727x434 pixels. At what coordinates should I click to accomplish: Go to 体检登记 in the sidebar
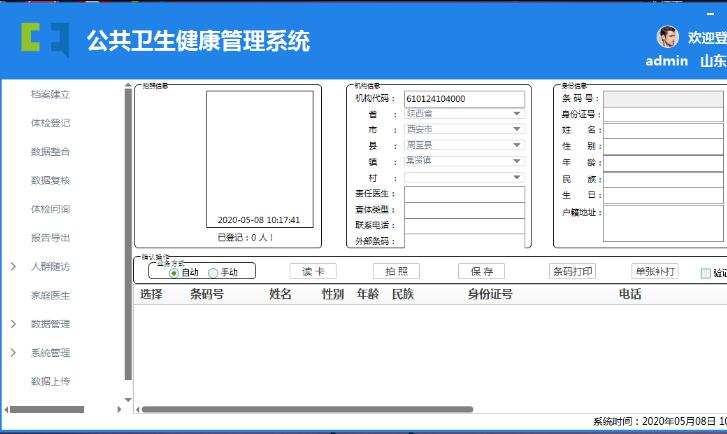point(50,123)
